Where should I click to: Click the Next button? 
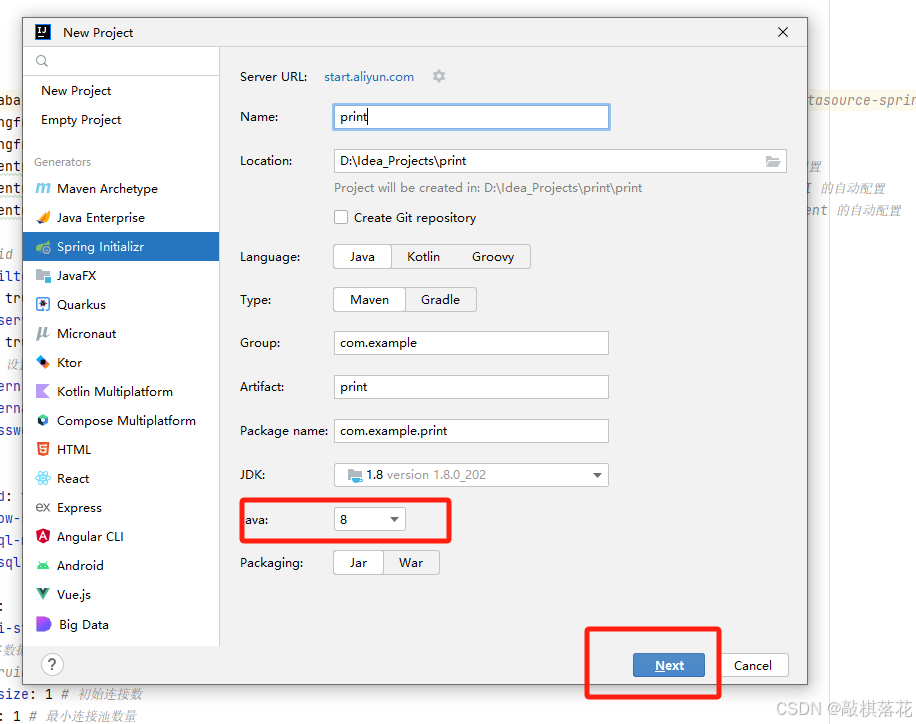tap(668, 665)
